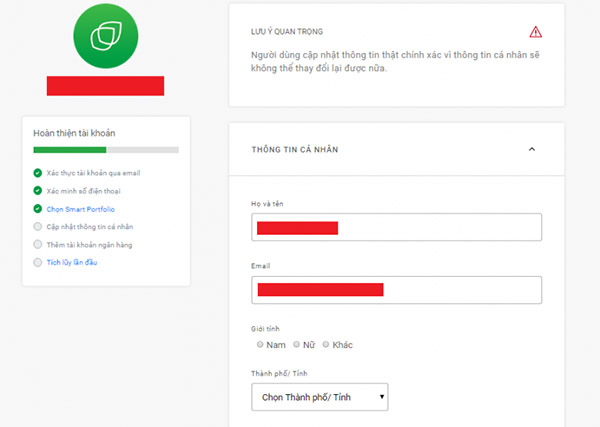Click the Thông tin cá nhân section header

295,149
